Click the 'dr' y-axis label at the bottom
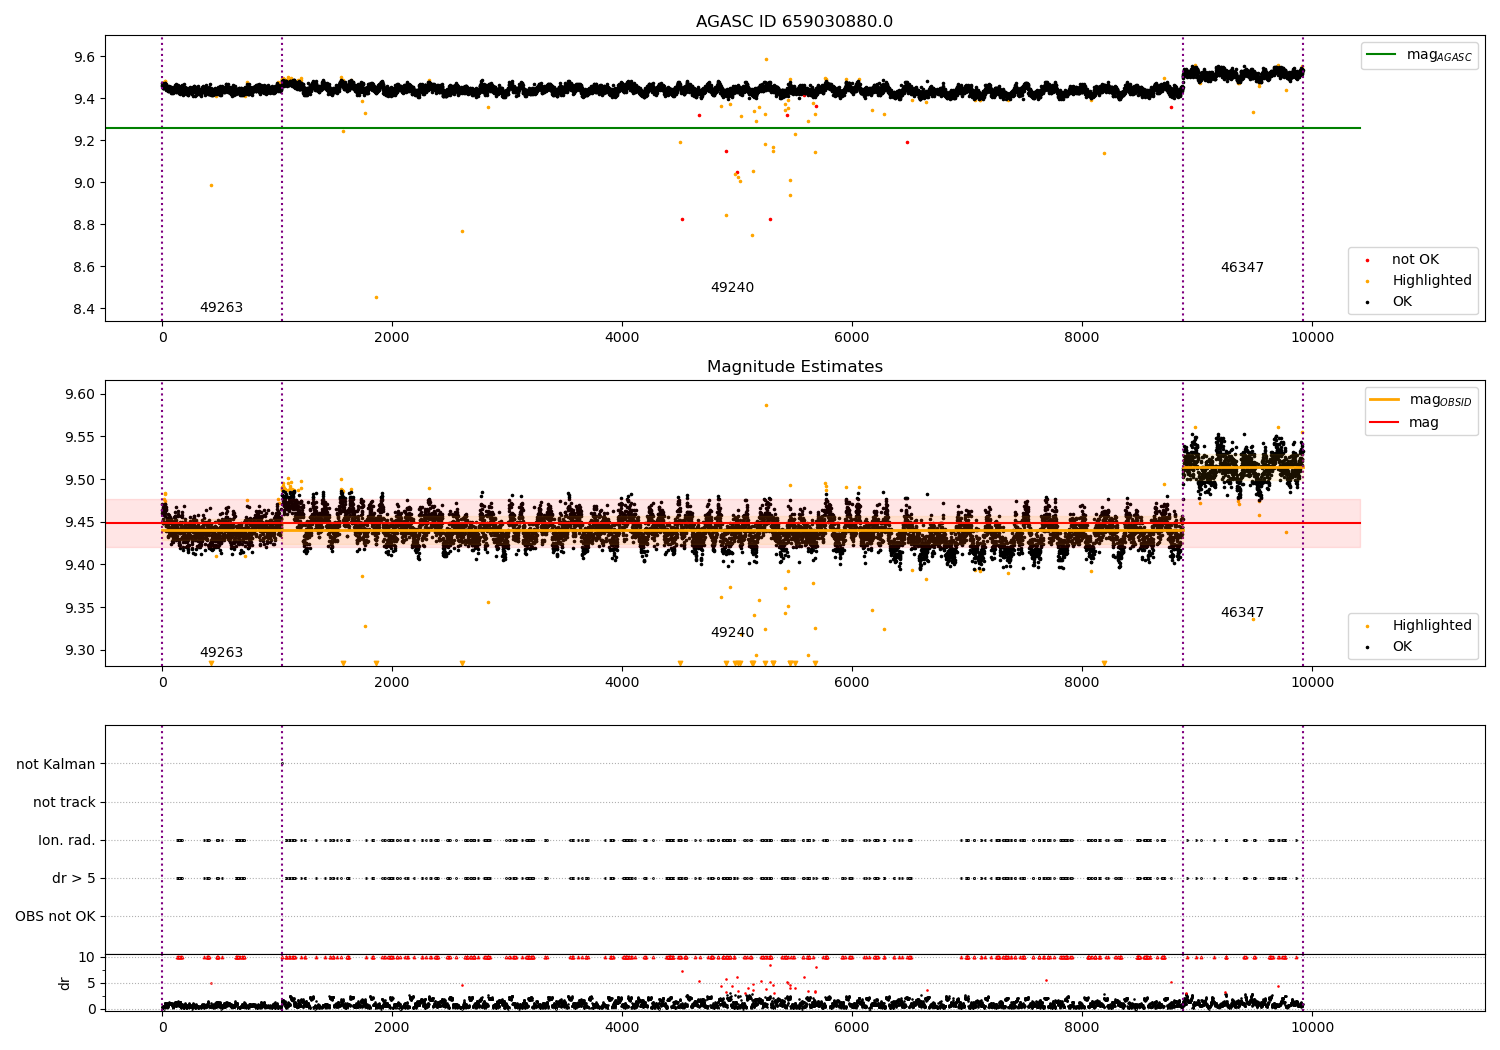The width and height of the screenshot is (1500, 1050). point(65,983)
